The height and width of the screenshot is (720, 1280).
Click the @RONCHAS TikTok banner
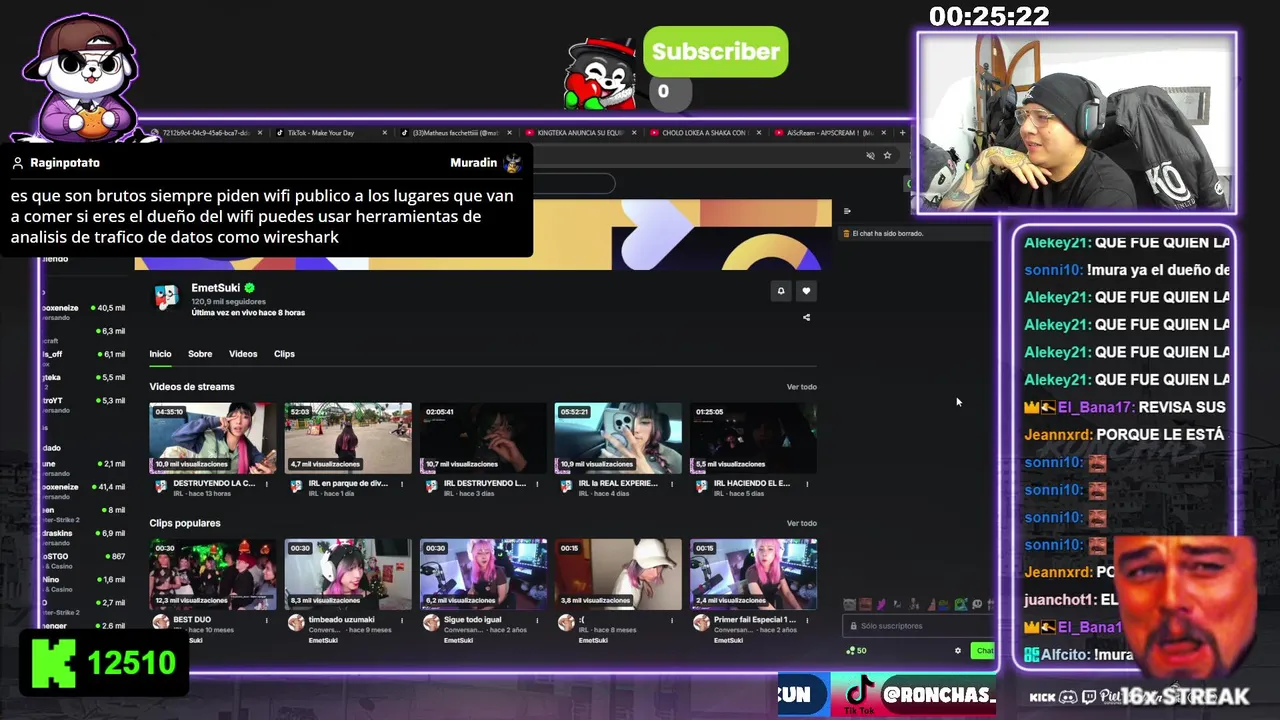point(912,695)
